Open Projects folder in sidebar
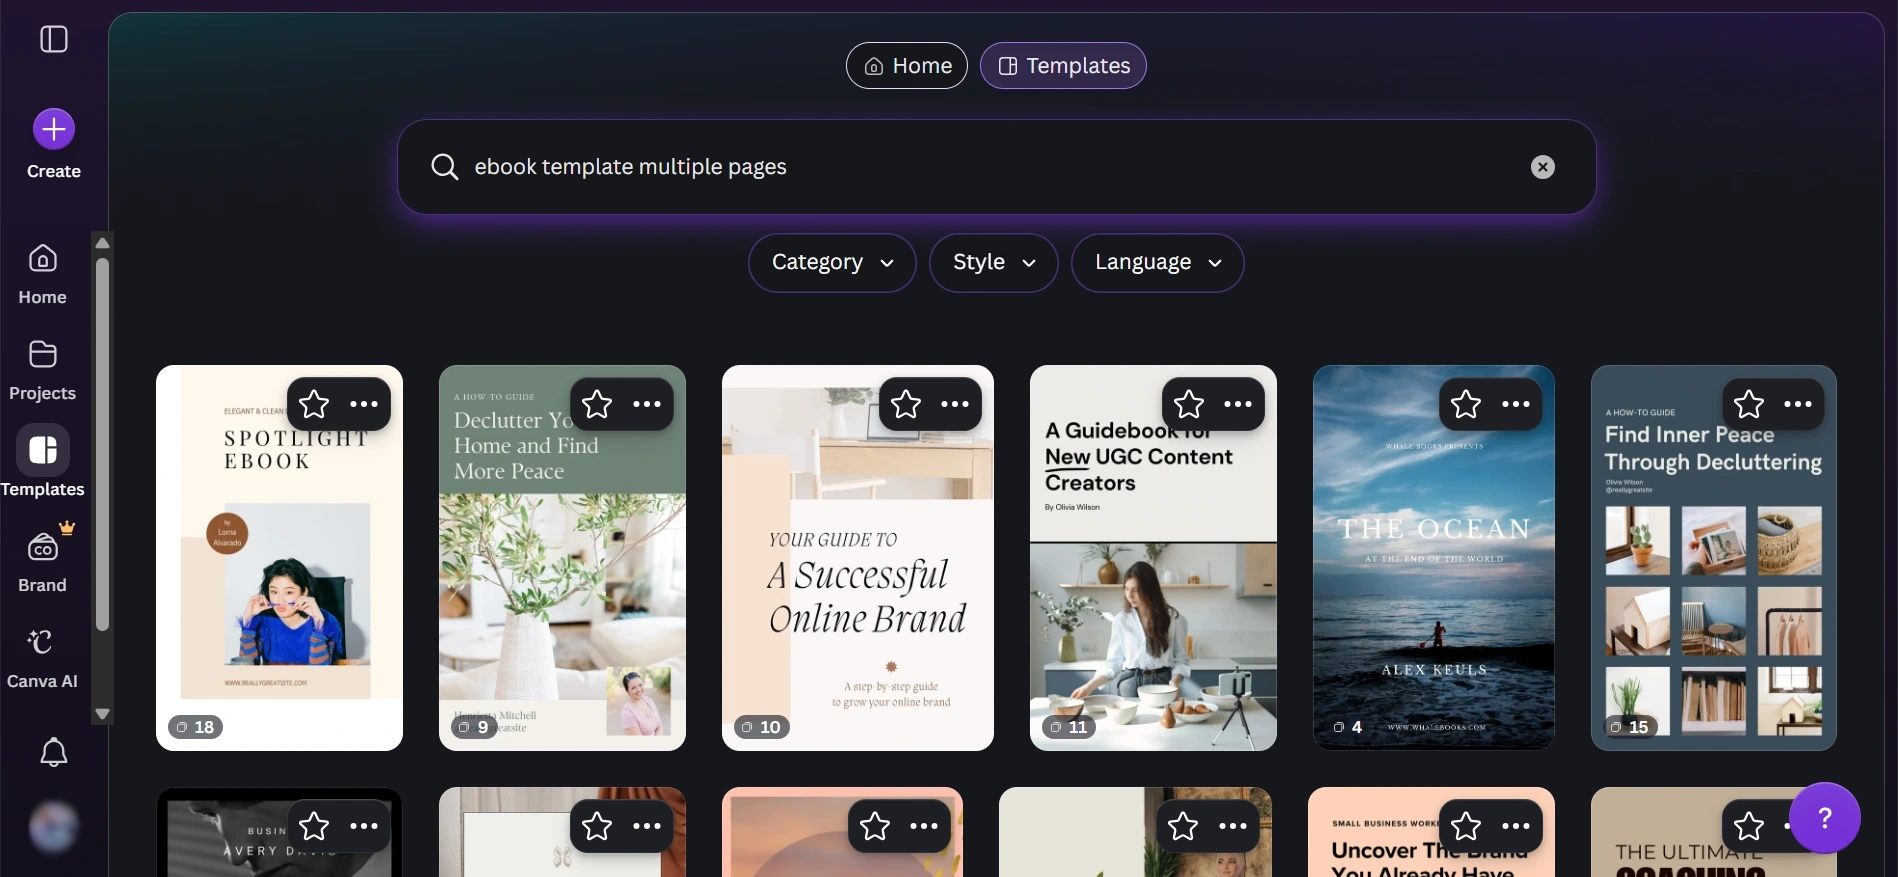Screen dimensions: 1898x877 (42, 370)
